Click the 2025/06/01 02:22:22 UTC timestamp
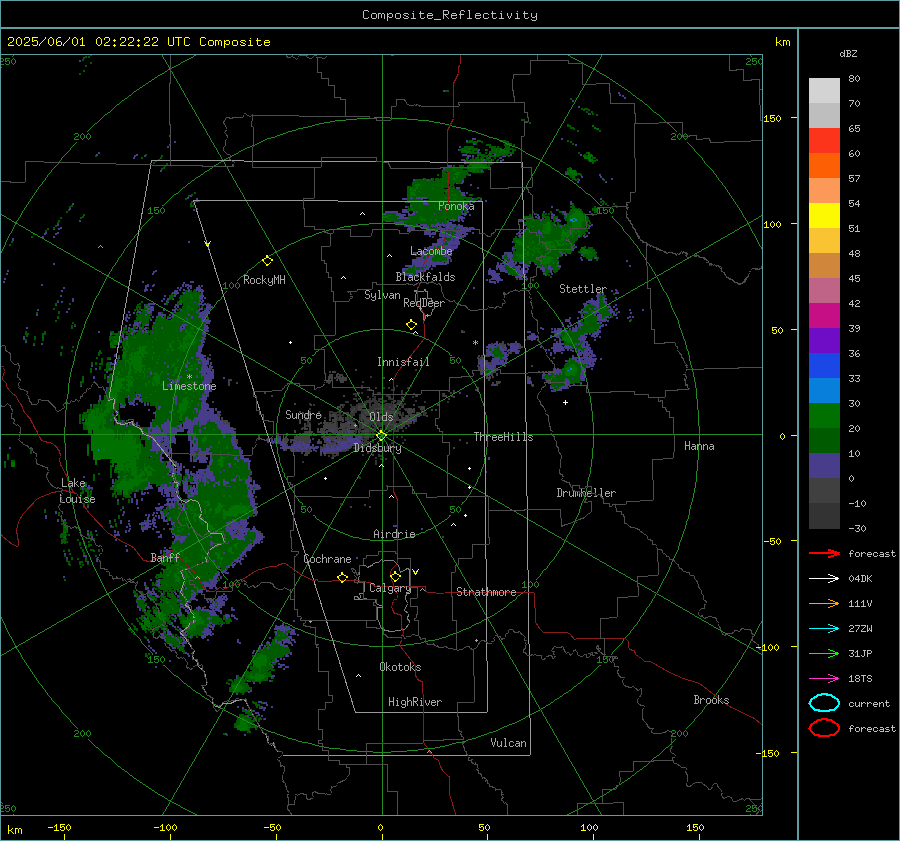 click(138, 42)
